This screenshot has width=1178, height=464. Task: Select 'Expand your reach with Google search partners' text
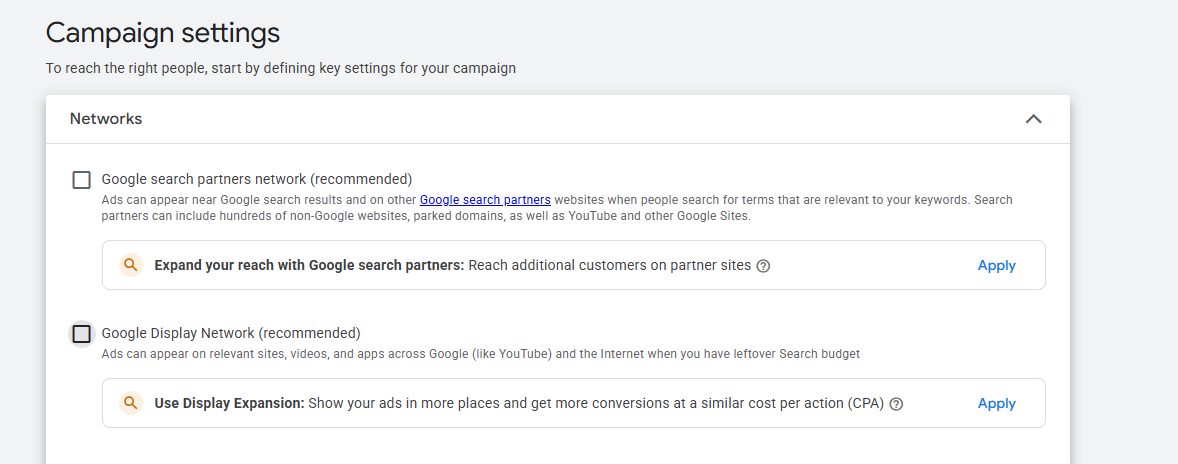pos(309,265)
